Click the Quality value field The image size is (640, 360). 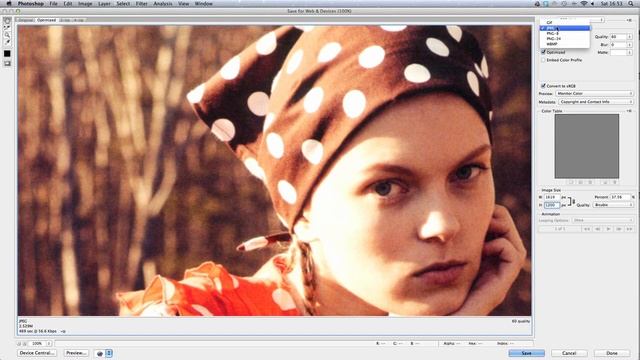coord(618,37)
